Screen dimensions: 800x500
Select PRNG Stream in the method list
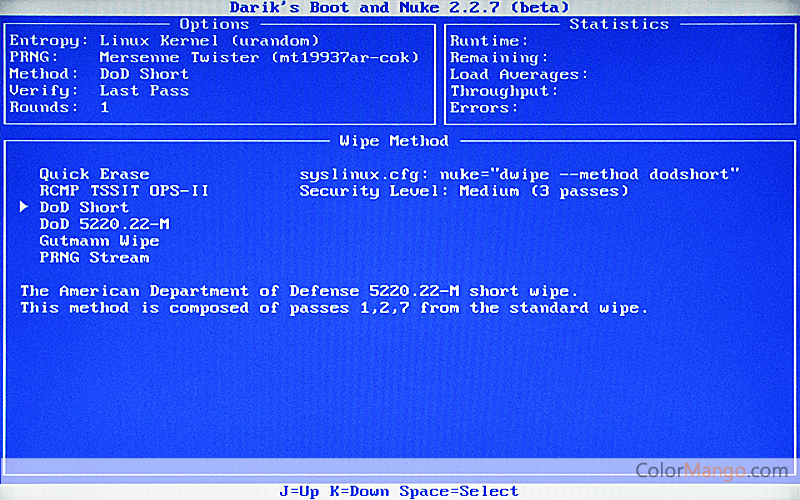(94, 257)
